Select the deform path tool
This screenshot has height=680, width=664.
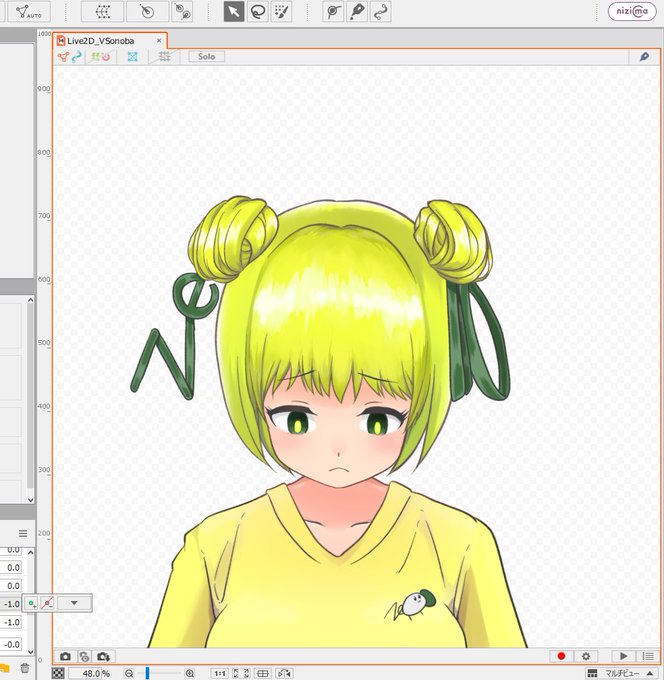coord(381,12)
